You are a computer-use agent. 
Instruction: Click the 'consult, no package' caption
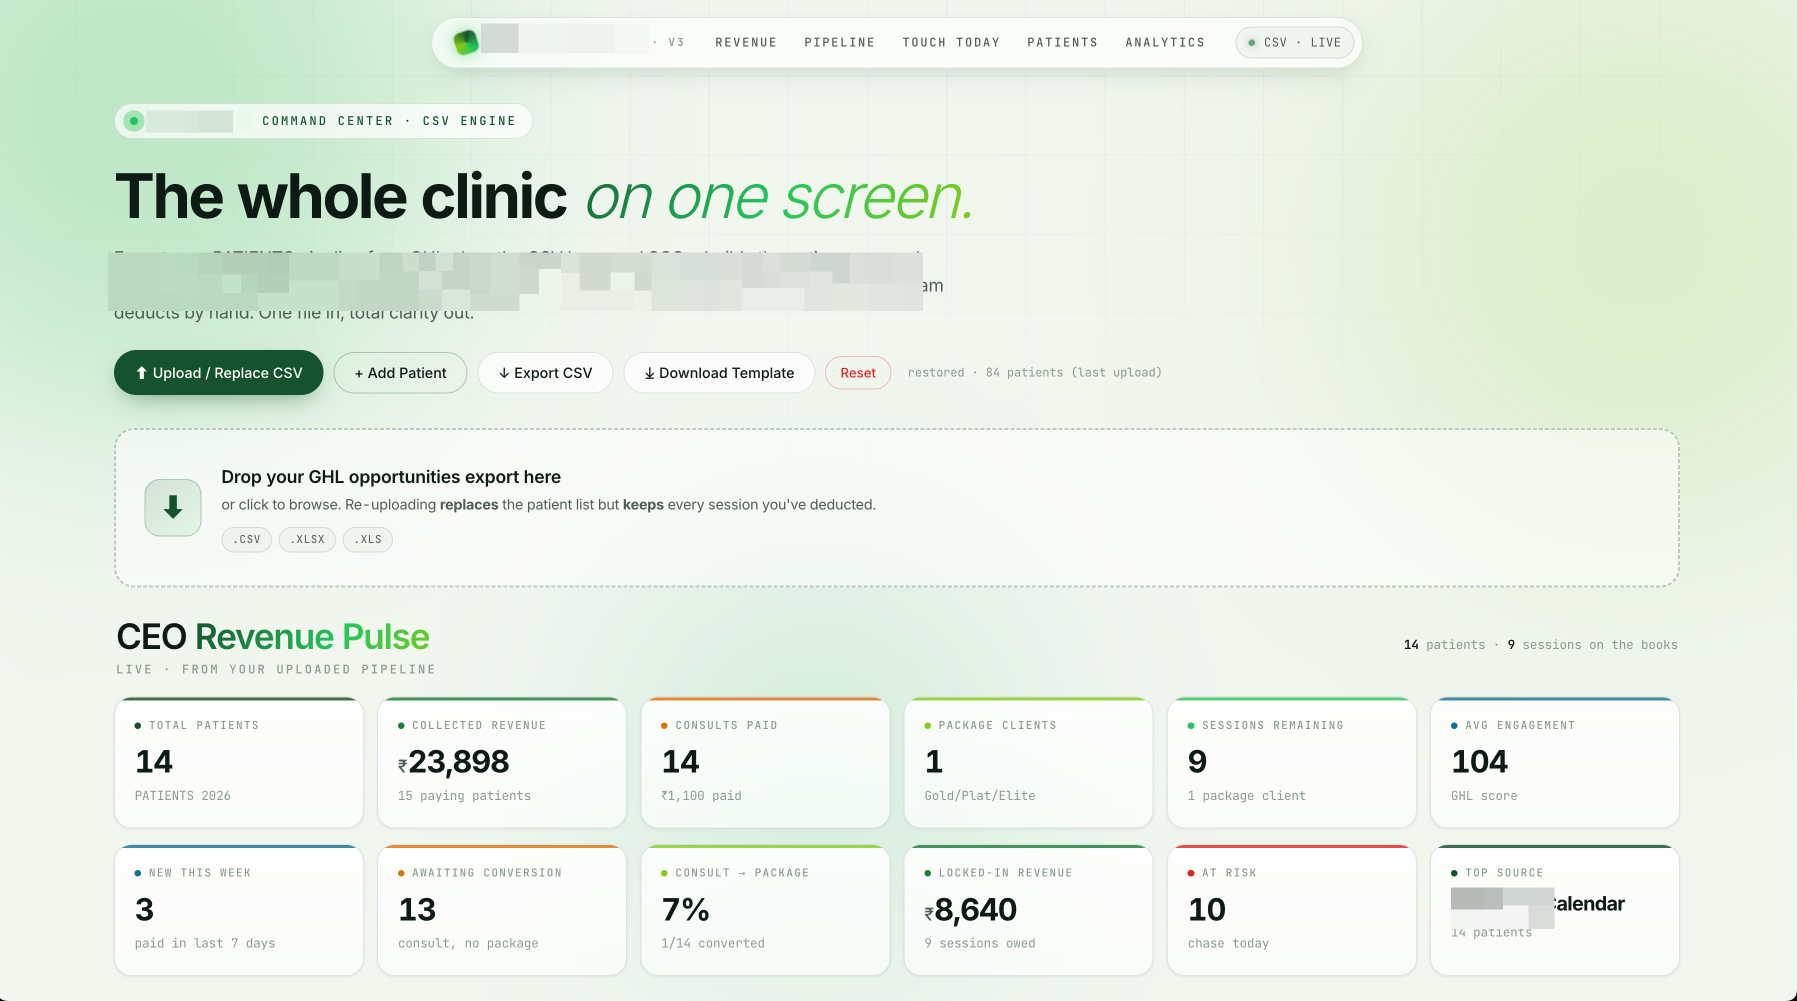(468, 944)
